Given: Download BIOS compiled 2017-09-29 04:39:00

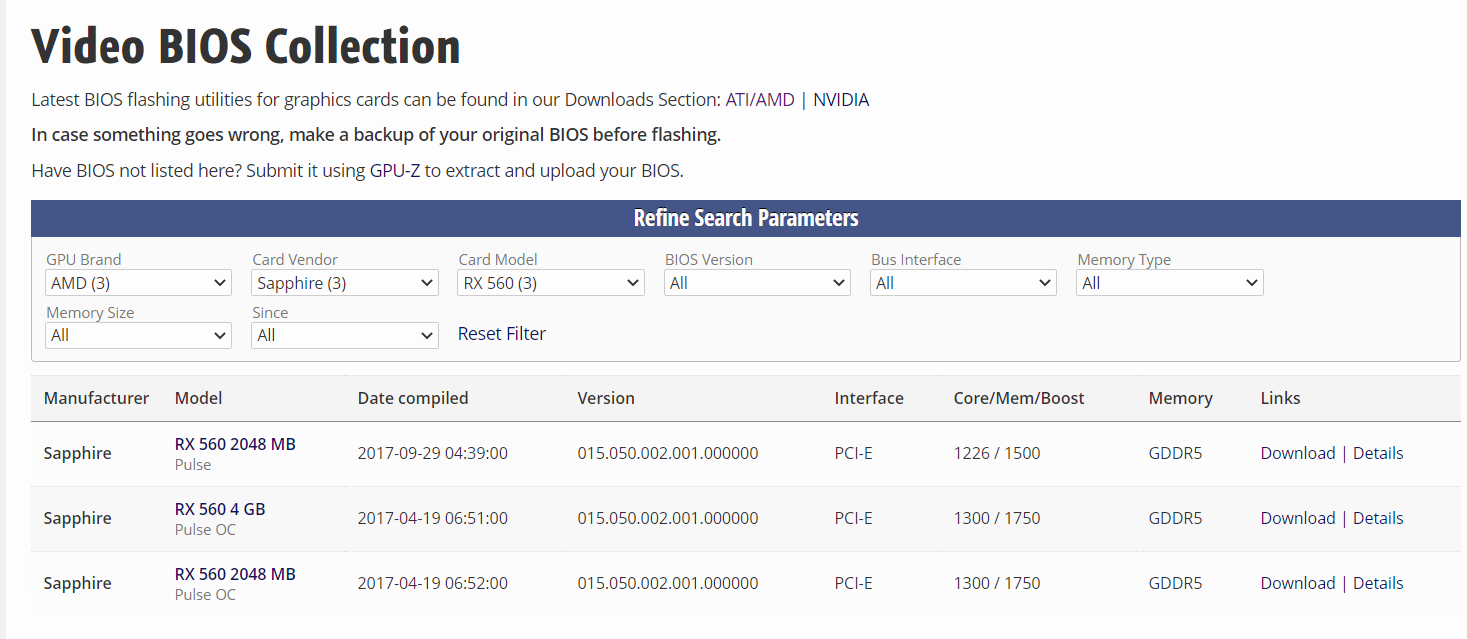Looking at the screenshot, I should click(1298, 453).
